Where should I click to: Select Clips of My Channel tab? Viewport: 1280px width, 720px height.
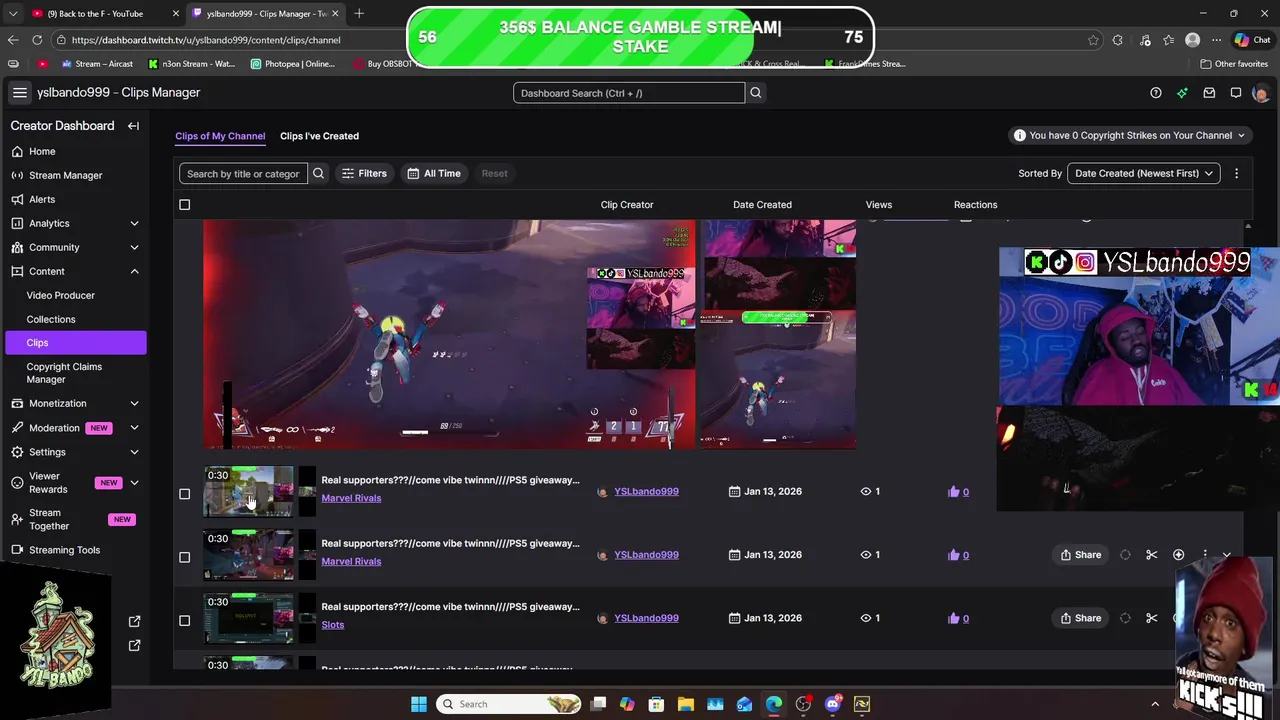tap(220, 136)
